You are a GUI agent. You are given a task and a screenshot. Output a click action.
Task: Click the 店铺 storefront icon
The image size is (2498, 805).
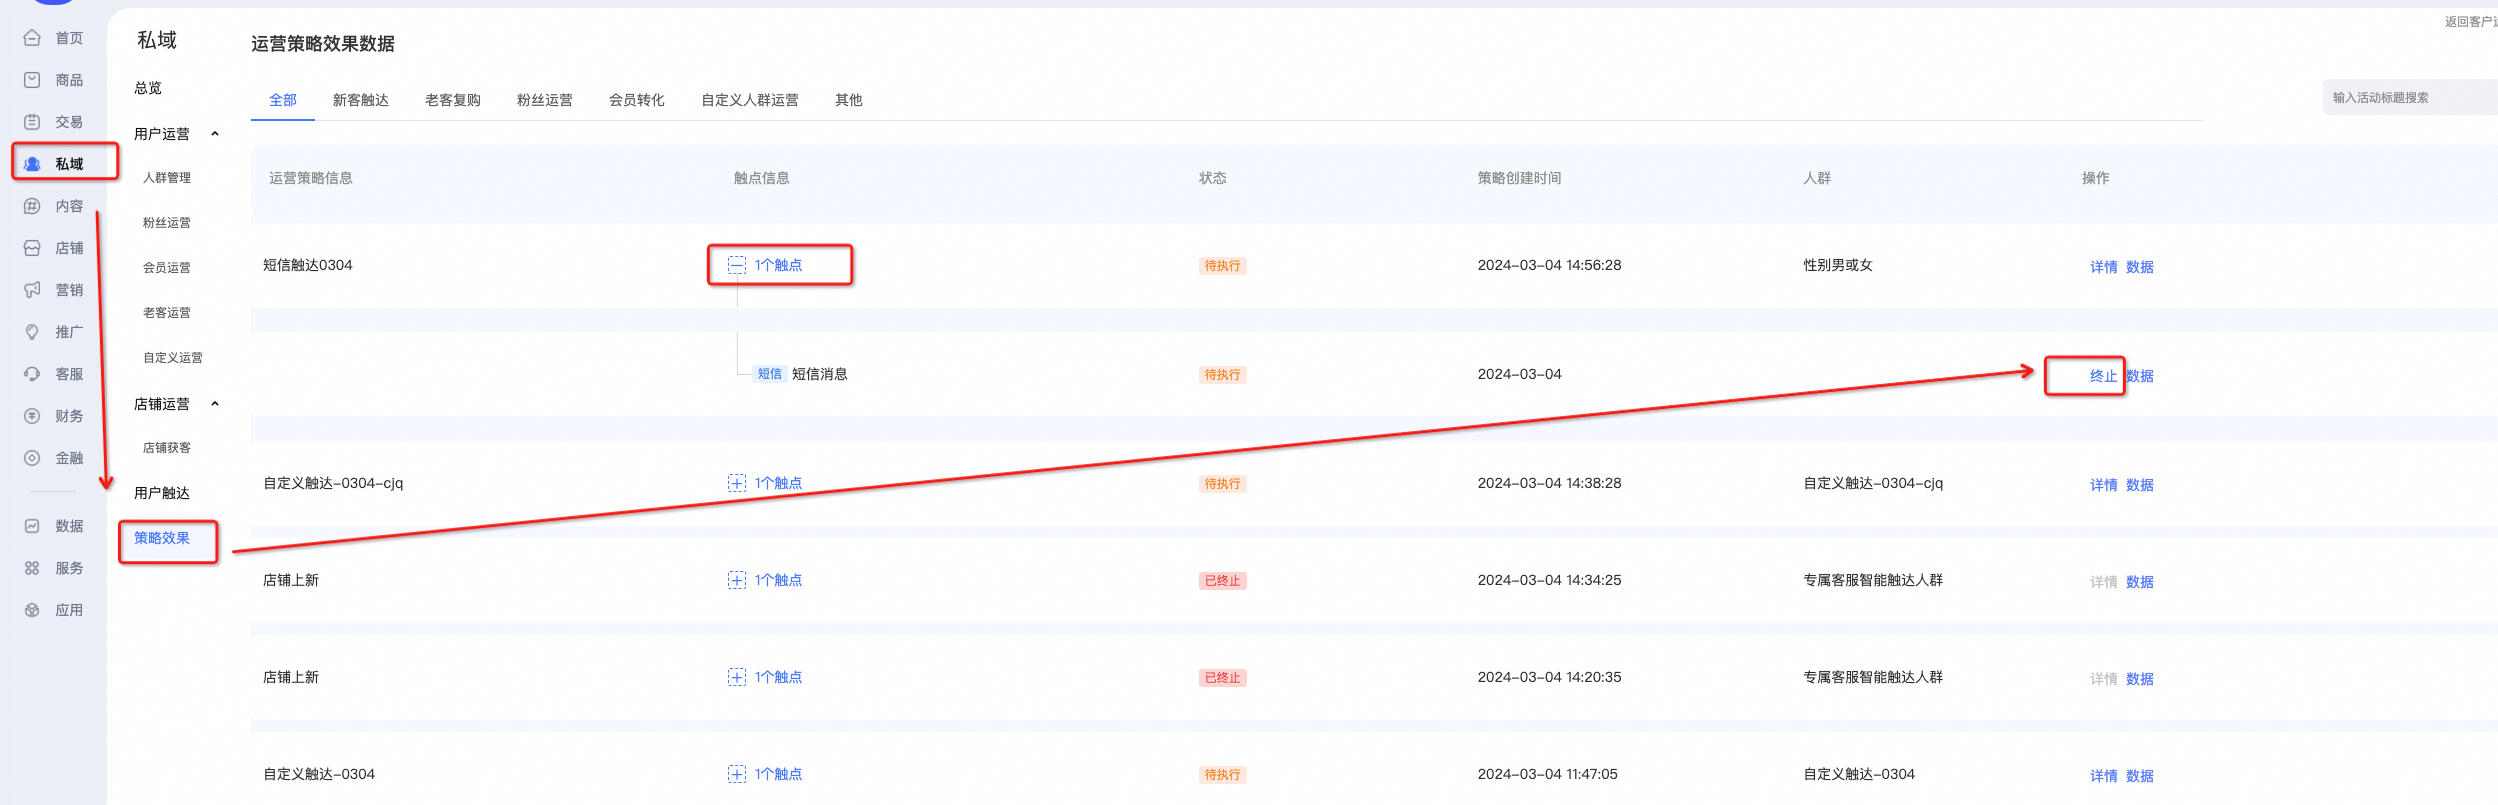pyautogui.click(x=32, y=248)
